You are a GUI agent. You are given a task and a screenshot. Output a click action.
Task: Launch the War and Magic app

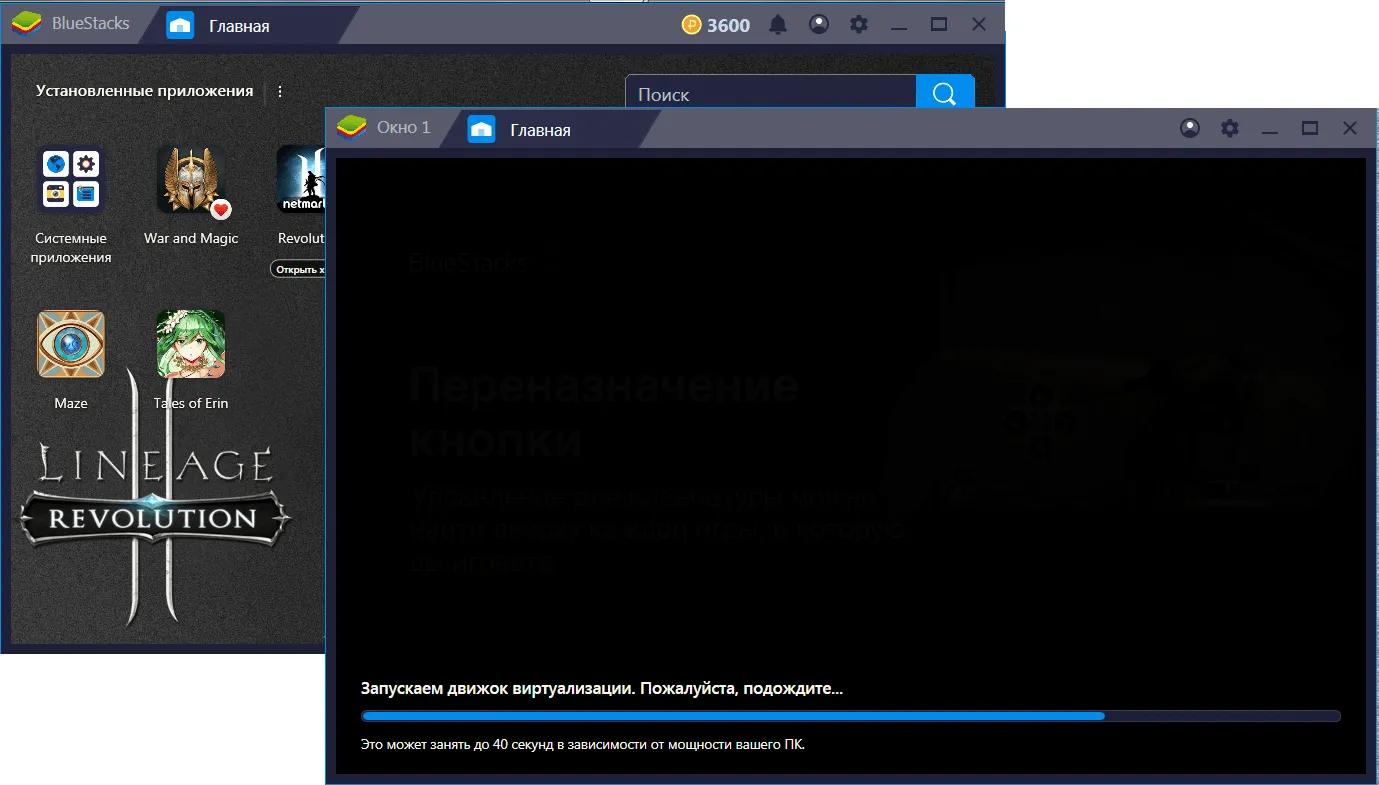pos(191,180)
